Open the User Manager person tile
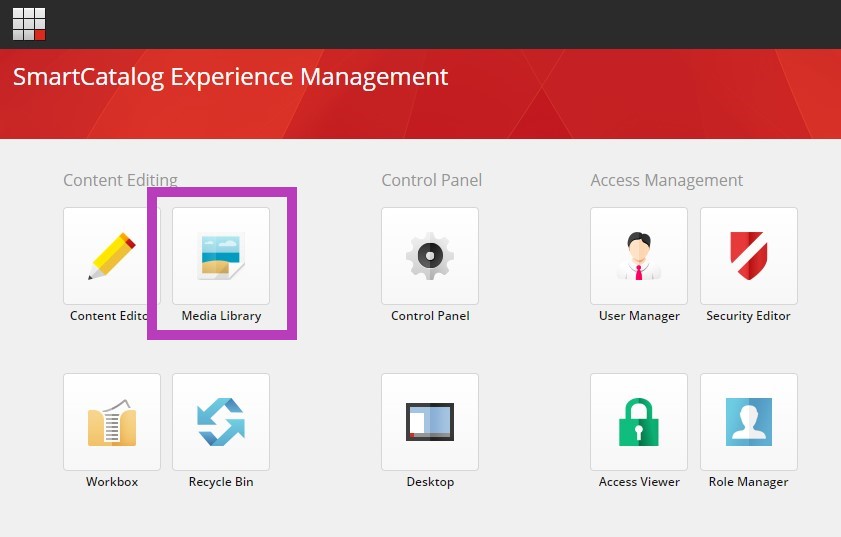 (639, 256)
